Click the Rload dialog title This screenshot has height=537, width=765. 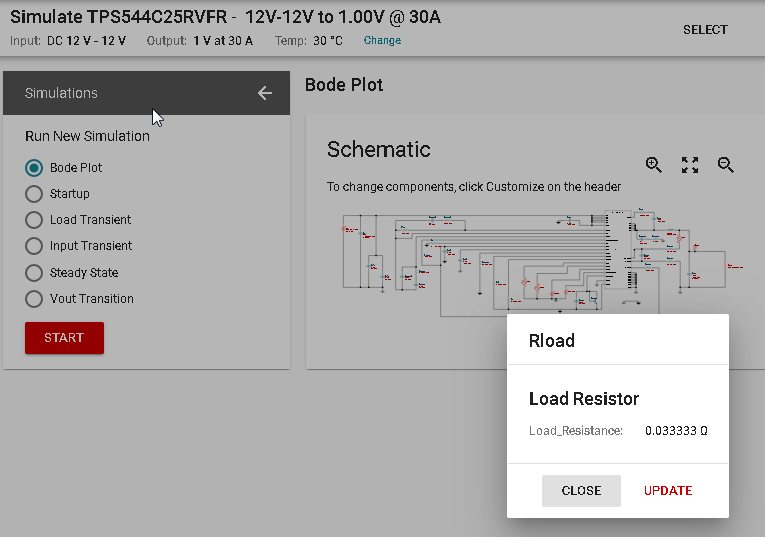pyautogui.click(x=552, y=340)
